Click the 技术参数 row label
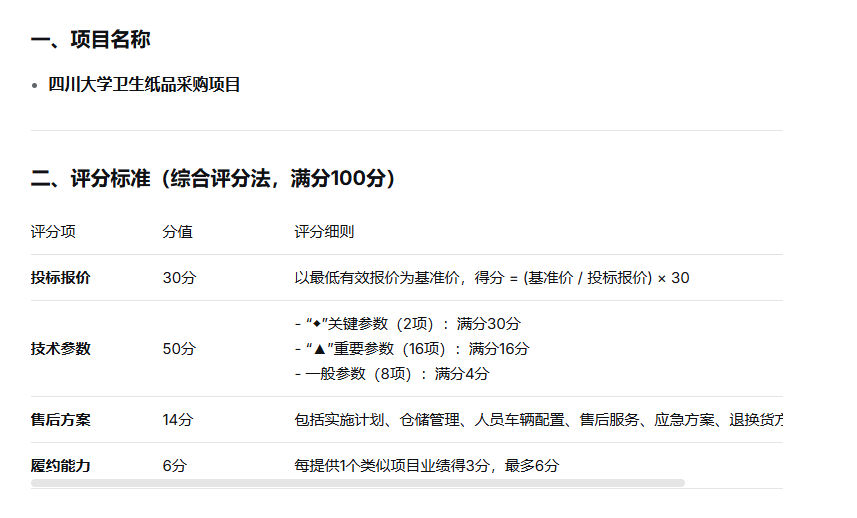Screen dimensions: 857x518 (61, 349)
